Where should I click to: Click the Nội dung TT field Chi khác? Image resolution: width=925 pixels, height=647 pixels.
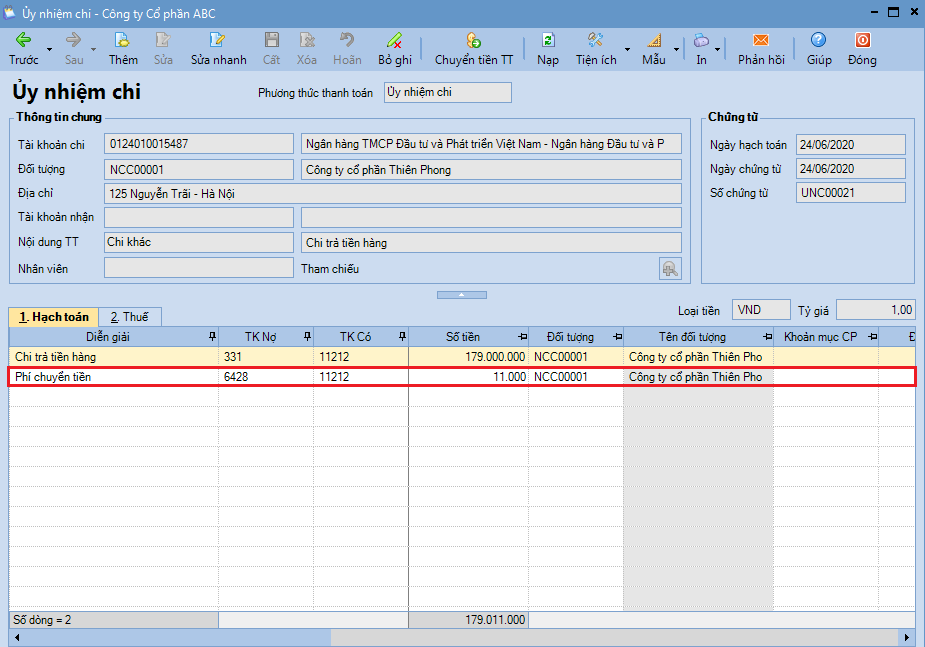(199, 242)
